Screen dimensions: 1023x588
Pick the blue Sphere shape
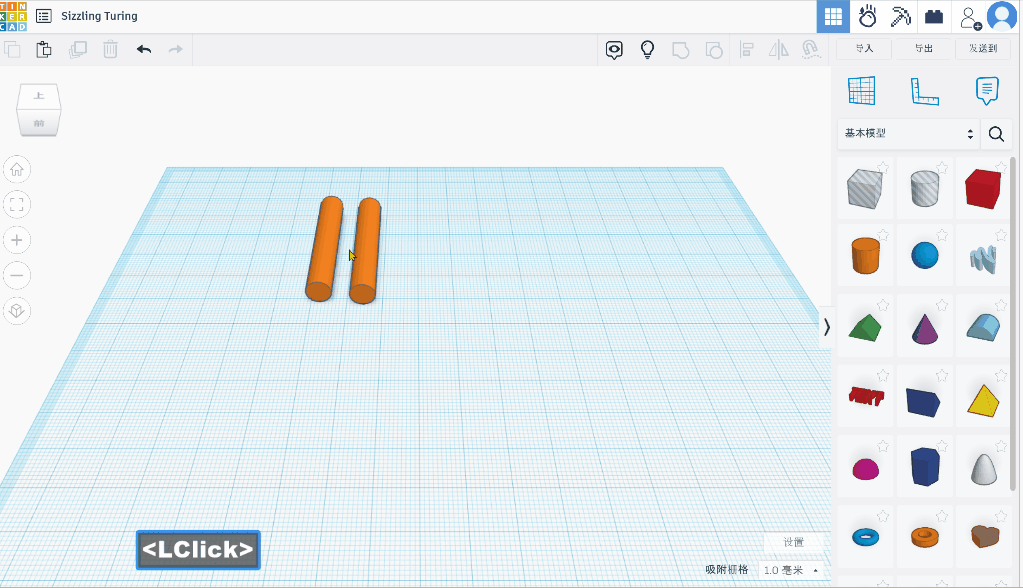point(924,255)
